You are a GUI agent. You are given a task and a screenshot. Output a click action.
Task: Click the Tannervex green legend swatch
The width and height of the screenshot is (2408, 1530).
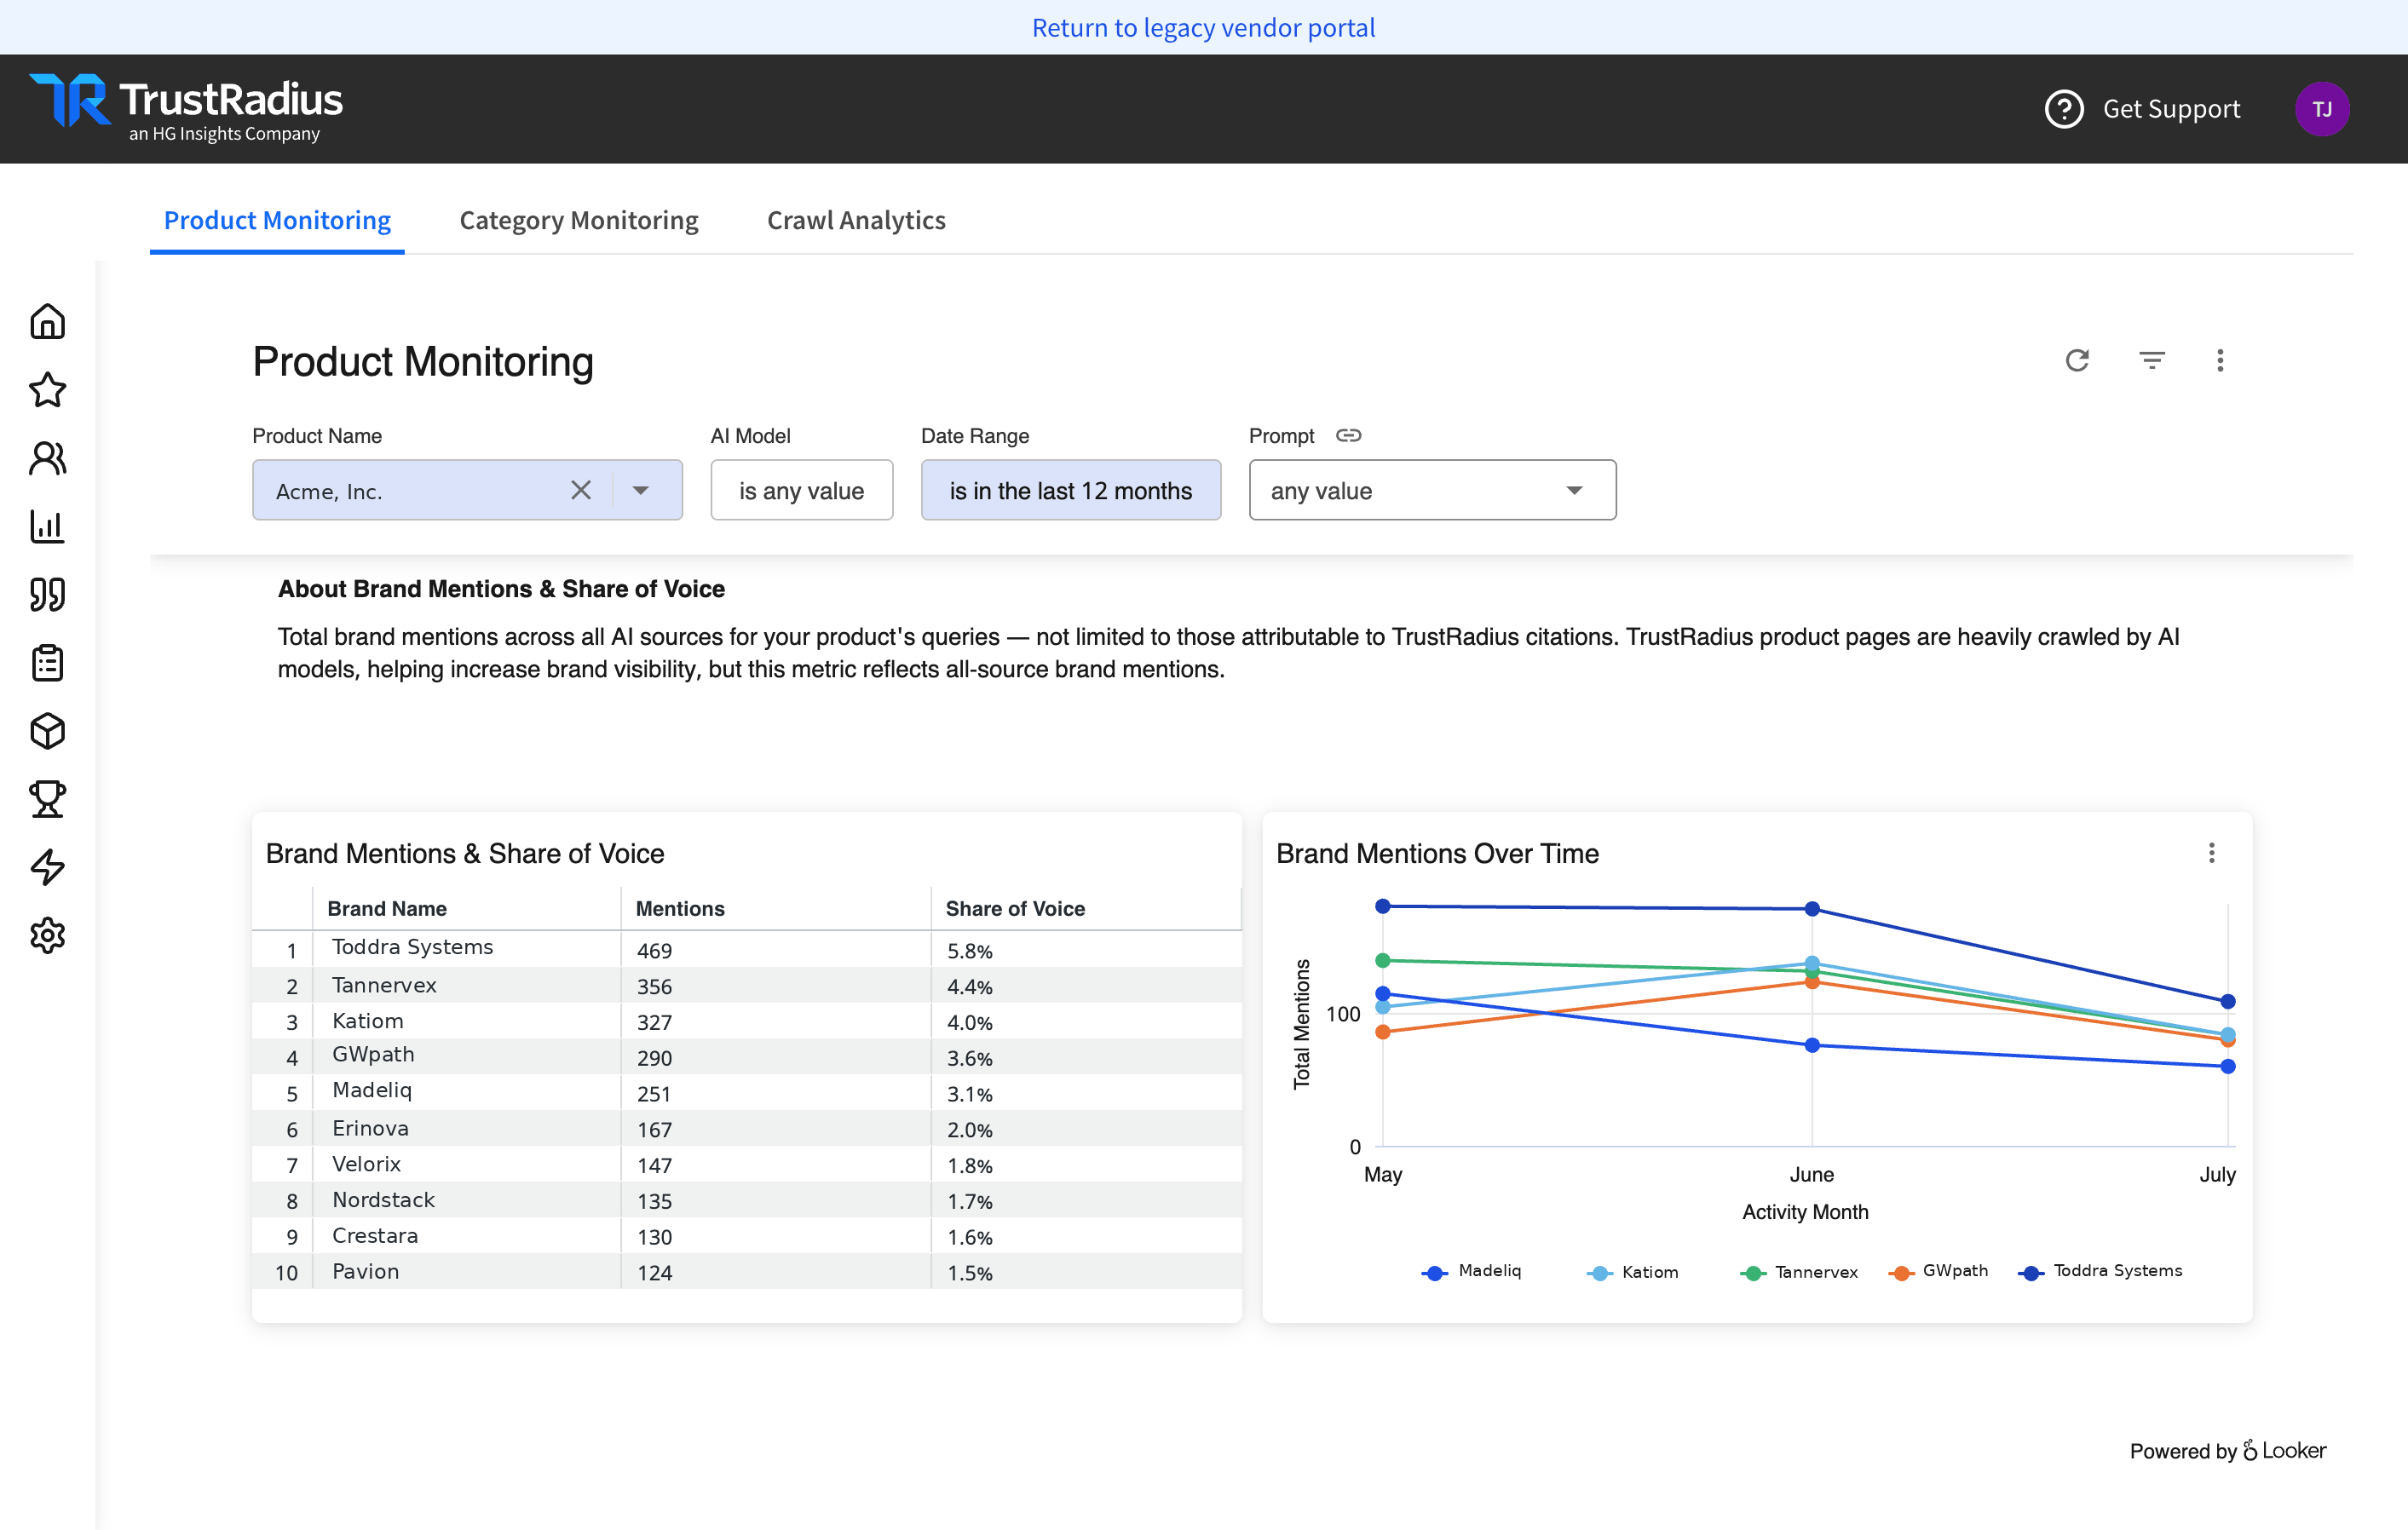1752,1273
